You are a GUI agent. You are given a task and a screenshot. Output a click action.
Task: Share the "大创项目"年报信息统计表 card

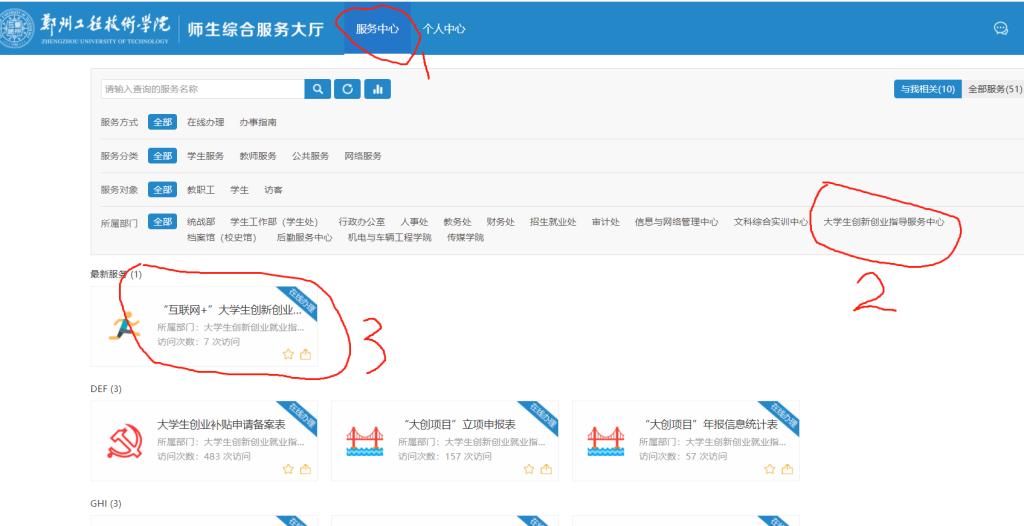tap(788, 468)
